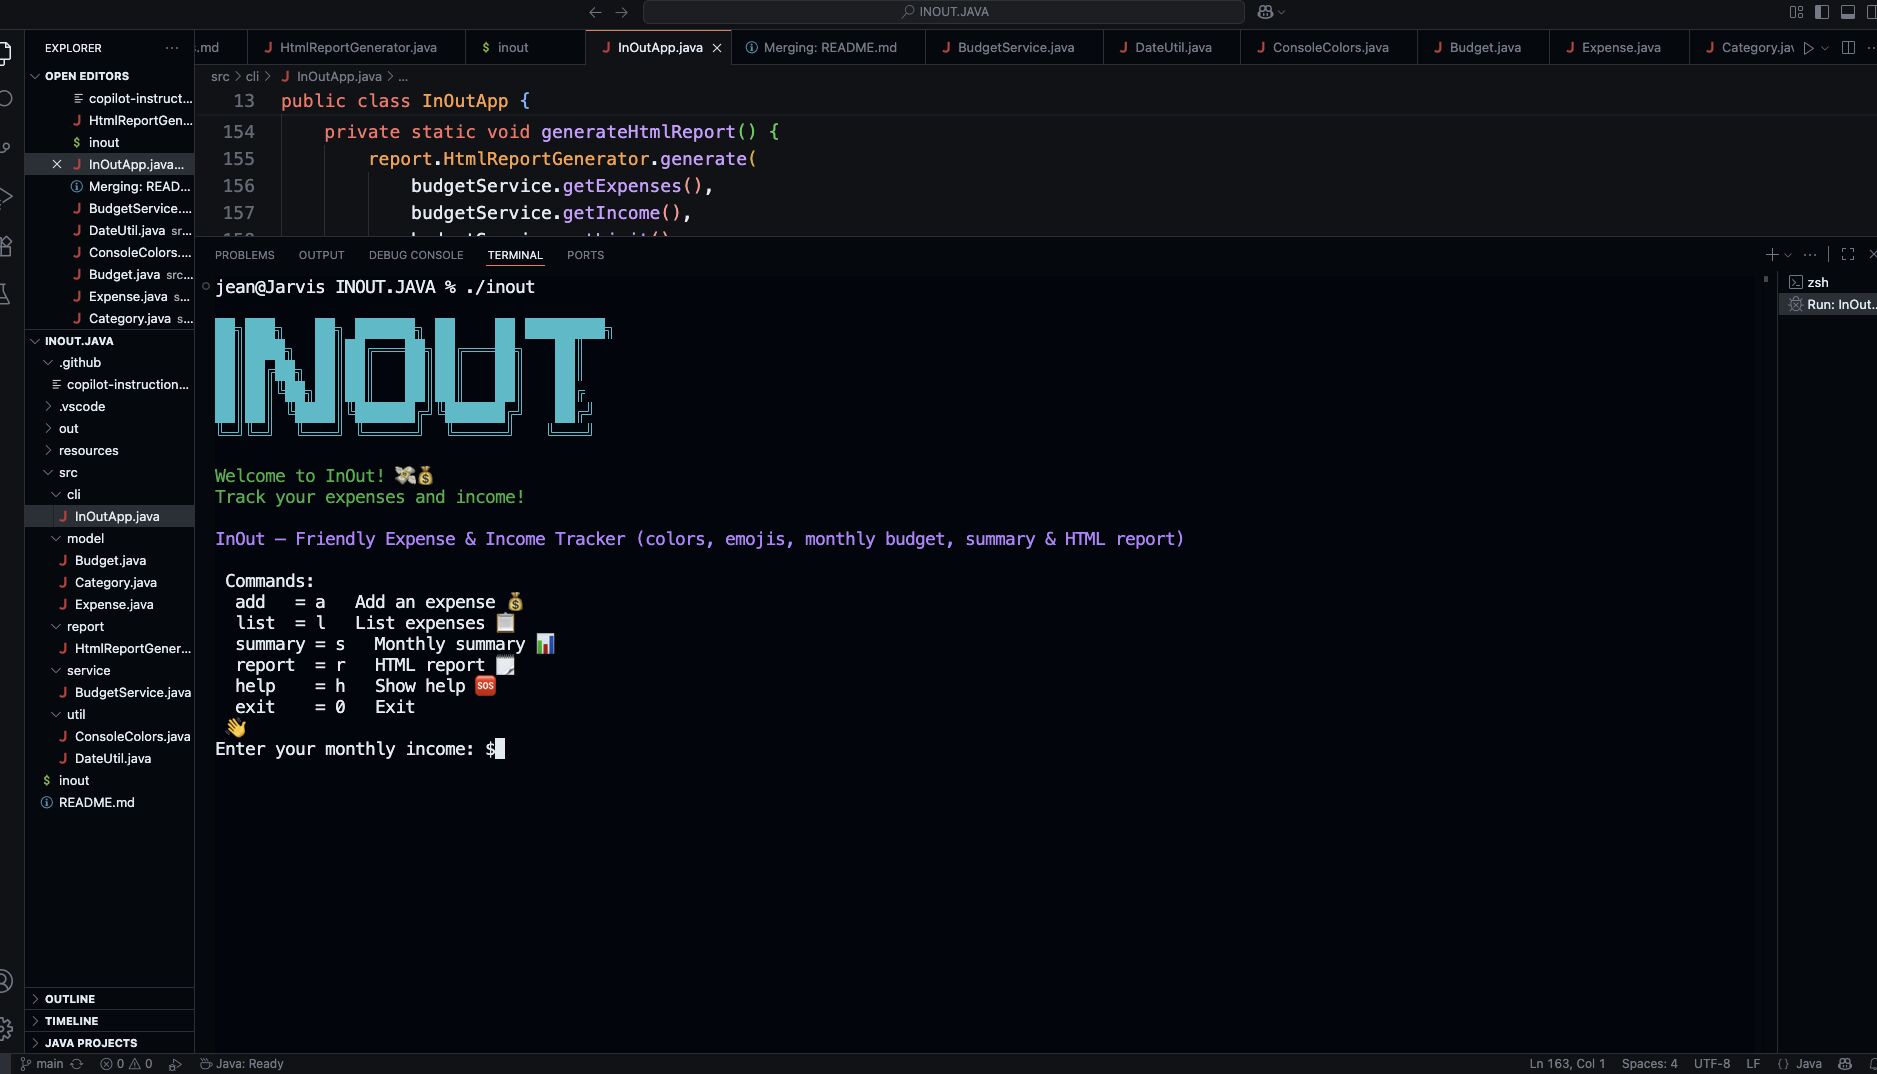The image size is (1877, 1074).
Task: Open a new terminal with the plus icon
Action: (1771, 254)
